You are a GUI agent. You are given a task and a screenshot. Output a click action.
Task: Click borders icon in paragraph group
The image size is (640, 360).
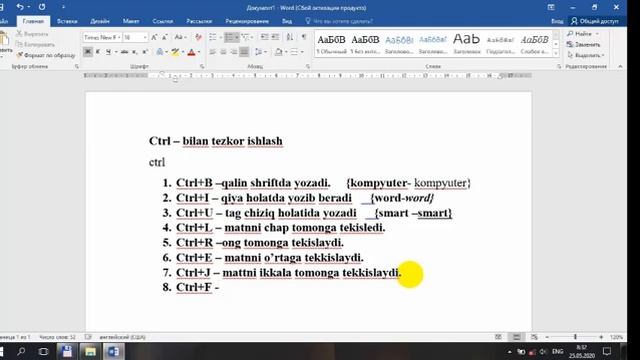click(294, 52)
